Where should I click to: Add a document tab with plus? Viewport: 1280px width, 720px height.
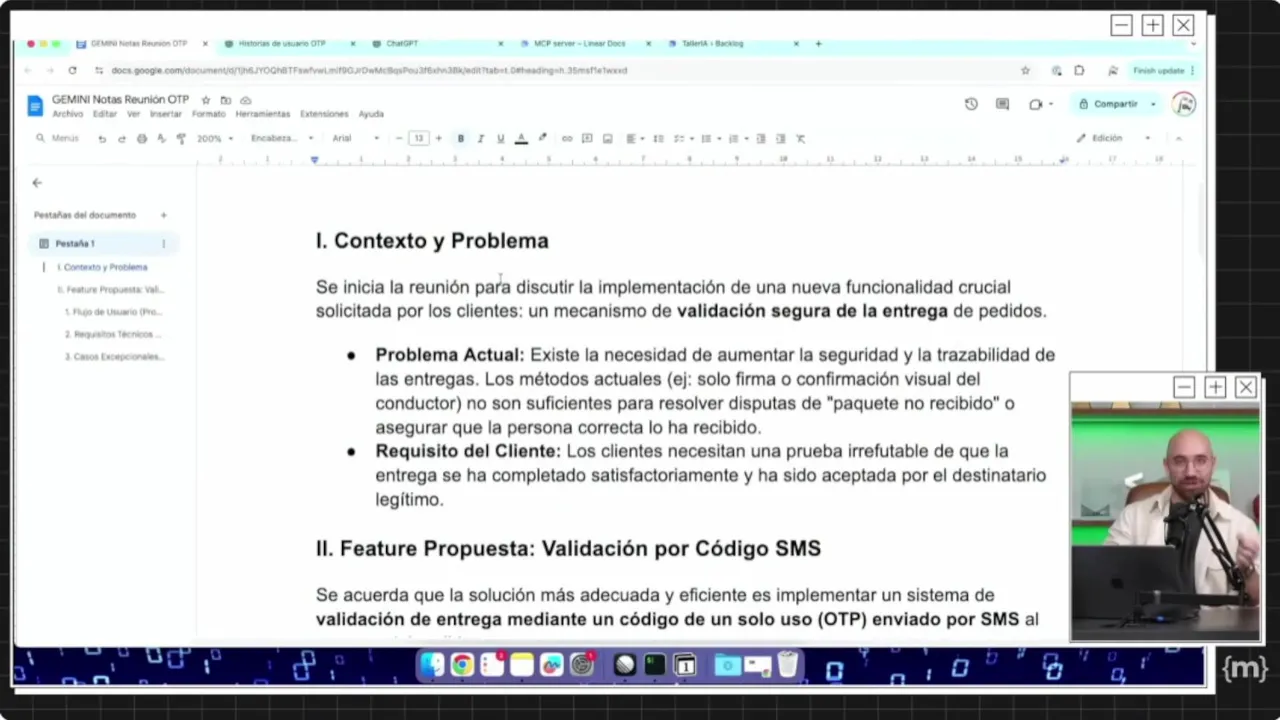[x=164, y=215]
